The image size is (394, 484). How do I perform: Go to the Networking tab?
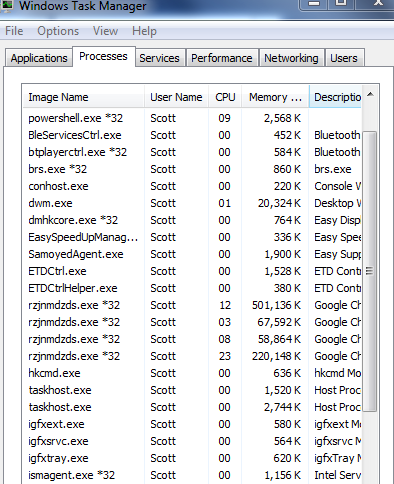(291, 58)
